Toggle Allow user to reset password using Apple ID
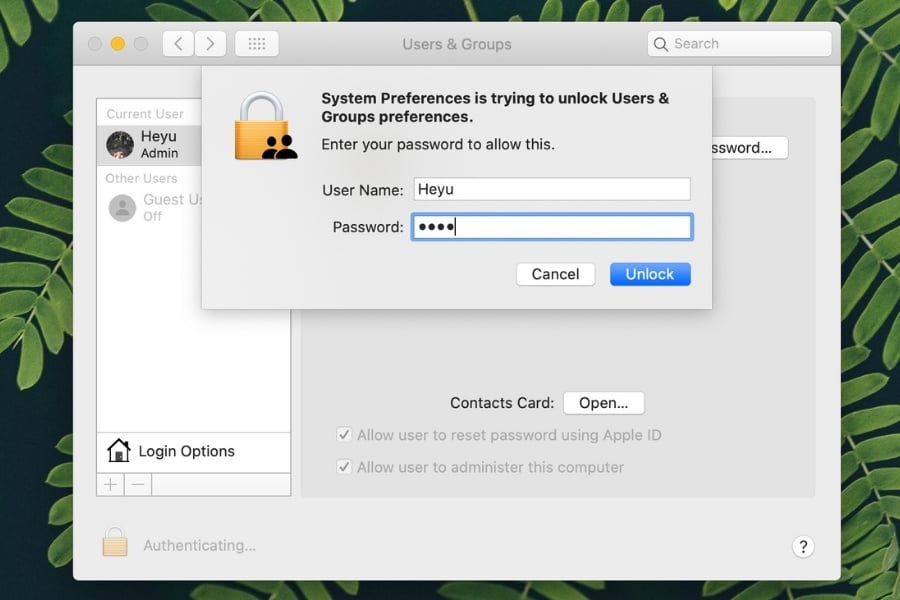Image resolution: width=900 pixels, height=600 pixels. (344, 435)
